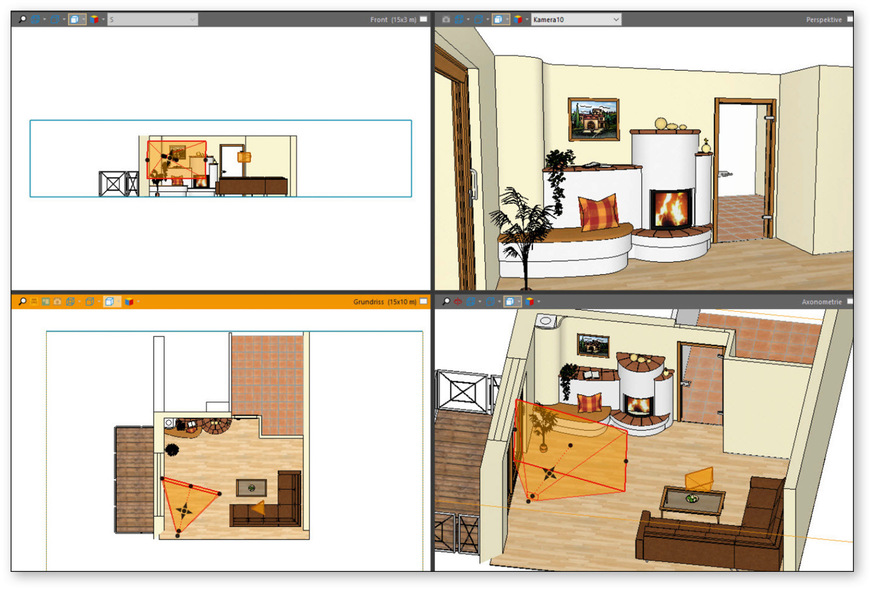Click the zoom magnifier in the Axonometrie view

[446, 300]
